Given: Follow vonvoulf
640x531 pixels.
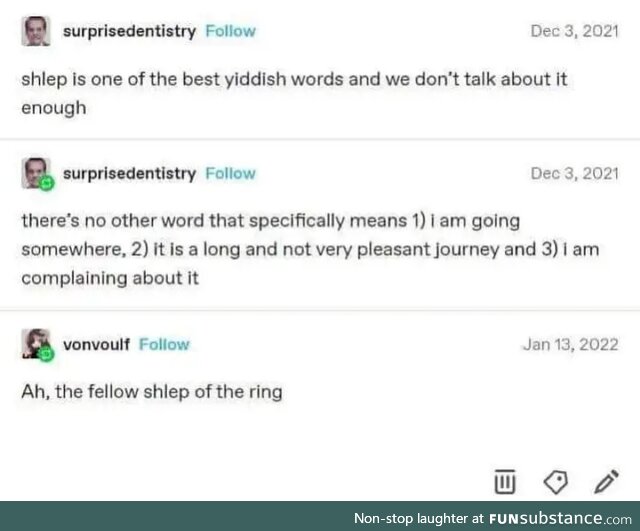Looking at the screenshot, I should click(164, 344).
